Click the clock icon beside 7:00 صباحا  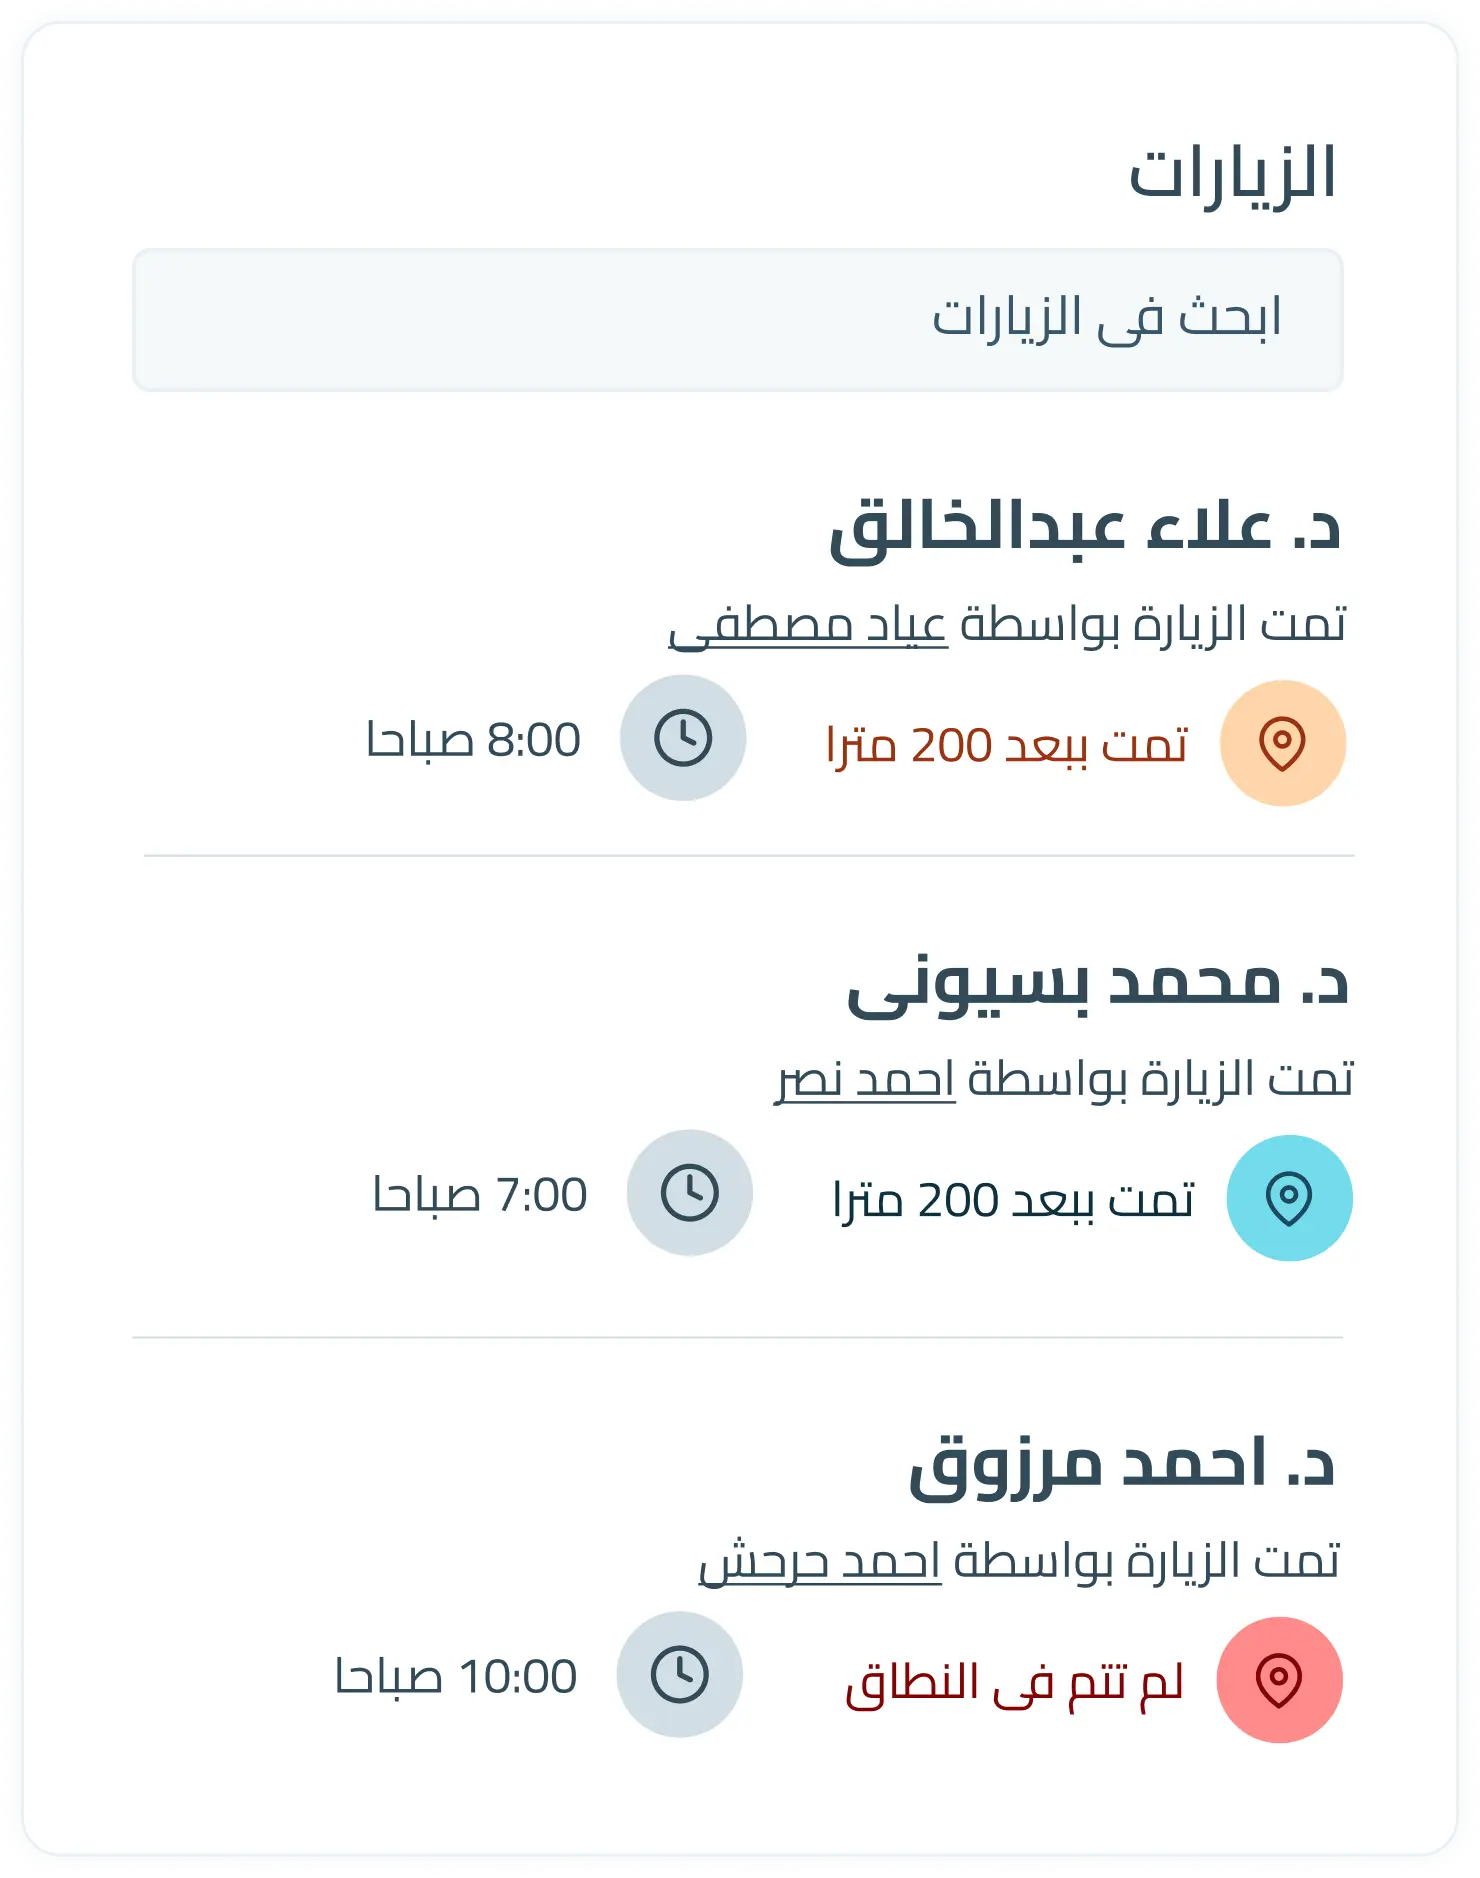pos(690,1192)
